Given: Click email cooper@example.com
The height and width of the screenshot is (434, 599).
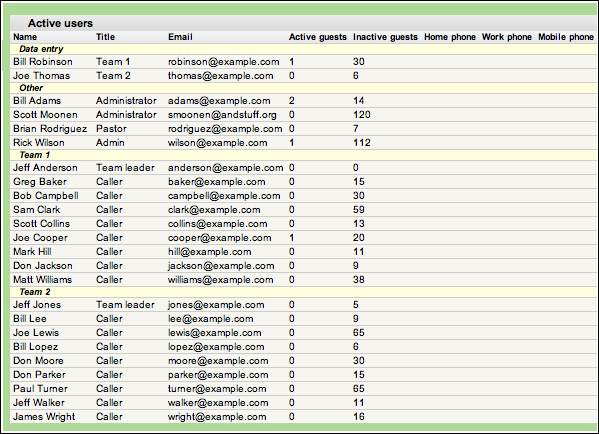Looking at the screenshot, I should 219,238.
